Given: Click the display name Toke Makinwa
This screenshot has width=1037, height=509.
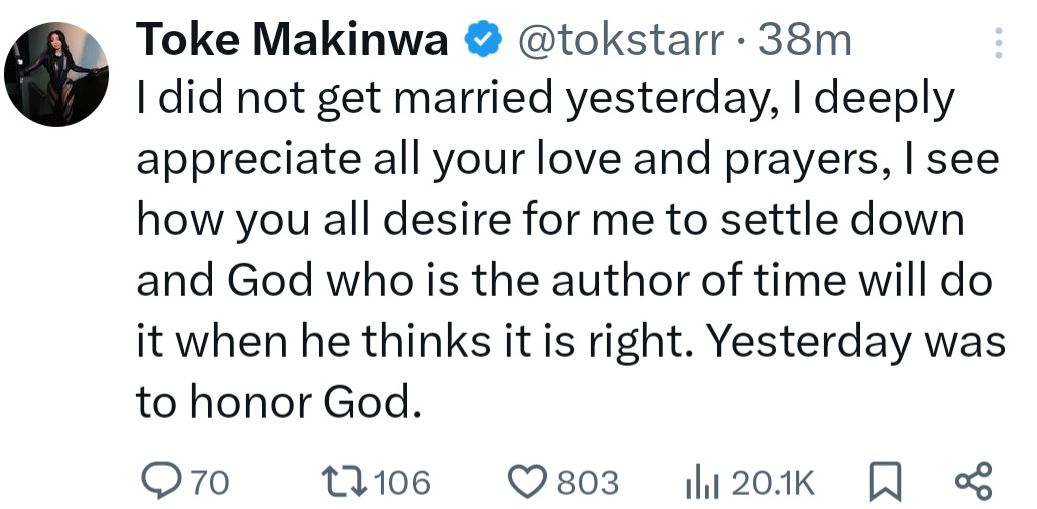Looking at the screenshot, I should (x=296, y=41).
